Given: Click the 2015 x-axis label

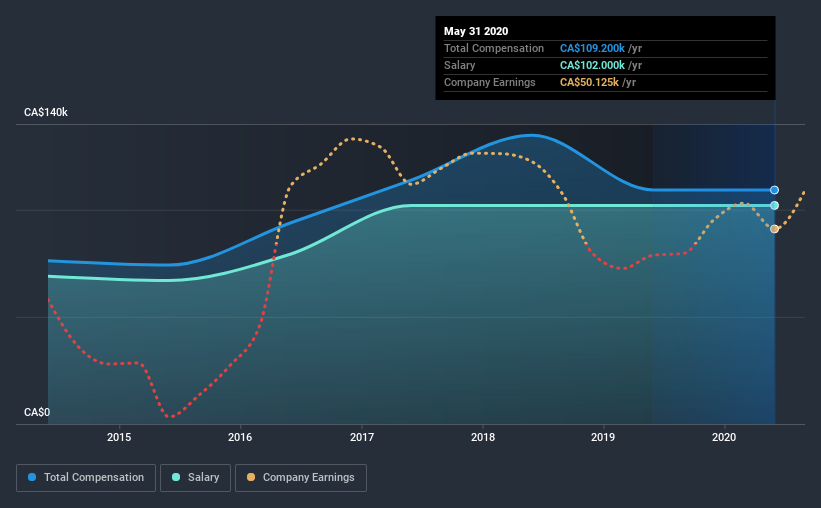Looking at the screenshot, I should point(119,437).
